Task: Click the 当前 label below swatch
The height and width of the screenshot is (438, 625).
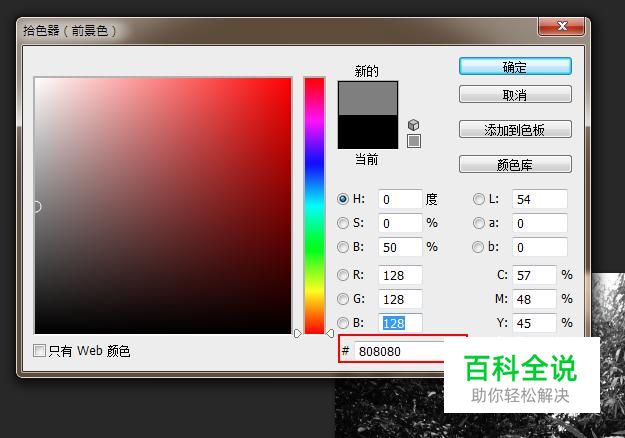Action: [367, 159]
